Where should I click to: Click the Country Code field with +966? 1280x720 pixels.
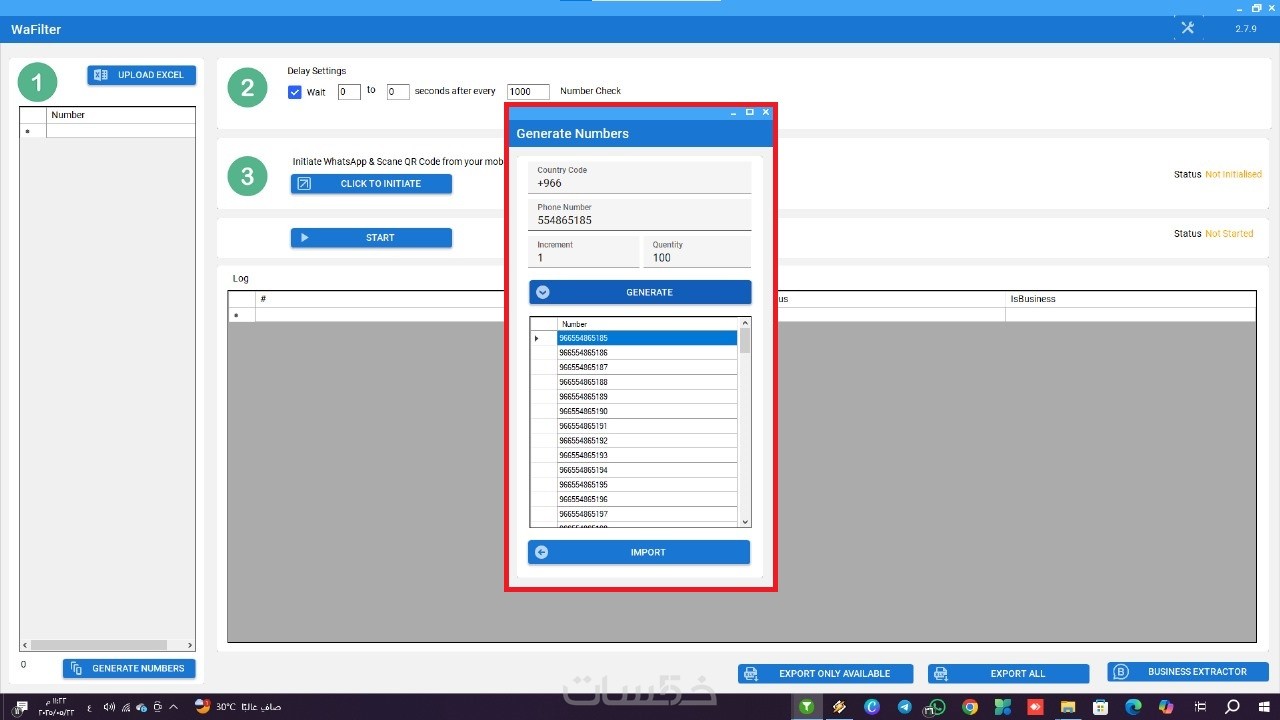click(x=640, y=177)
